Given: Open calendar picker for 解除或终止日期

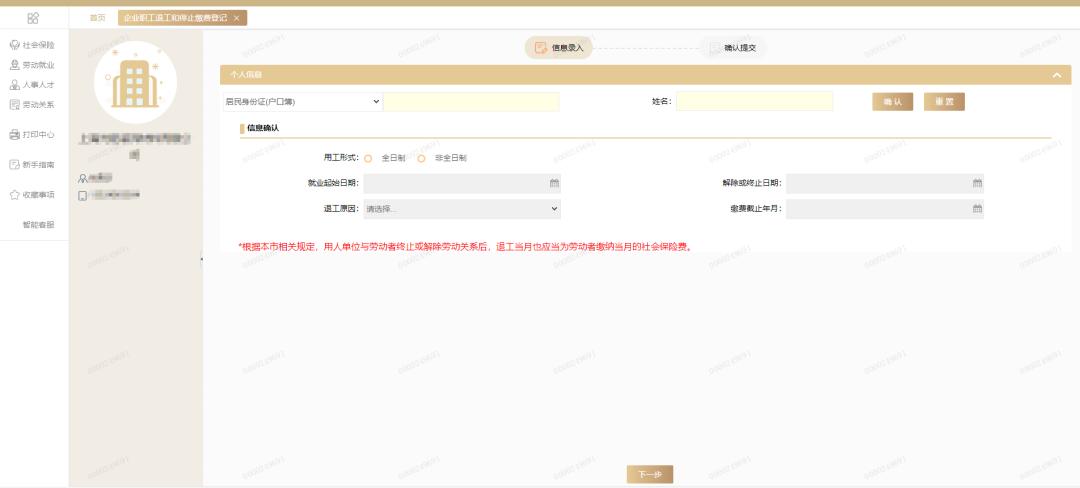Looking at the screenshot, I should [977, 183].
